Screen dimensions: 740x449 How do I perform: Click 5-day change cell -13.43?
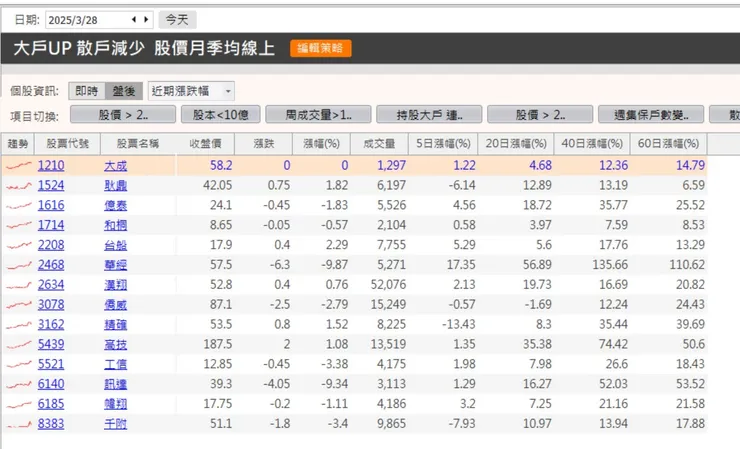[459, 324]
